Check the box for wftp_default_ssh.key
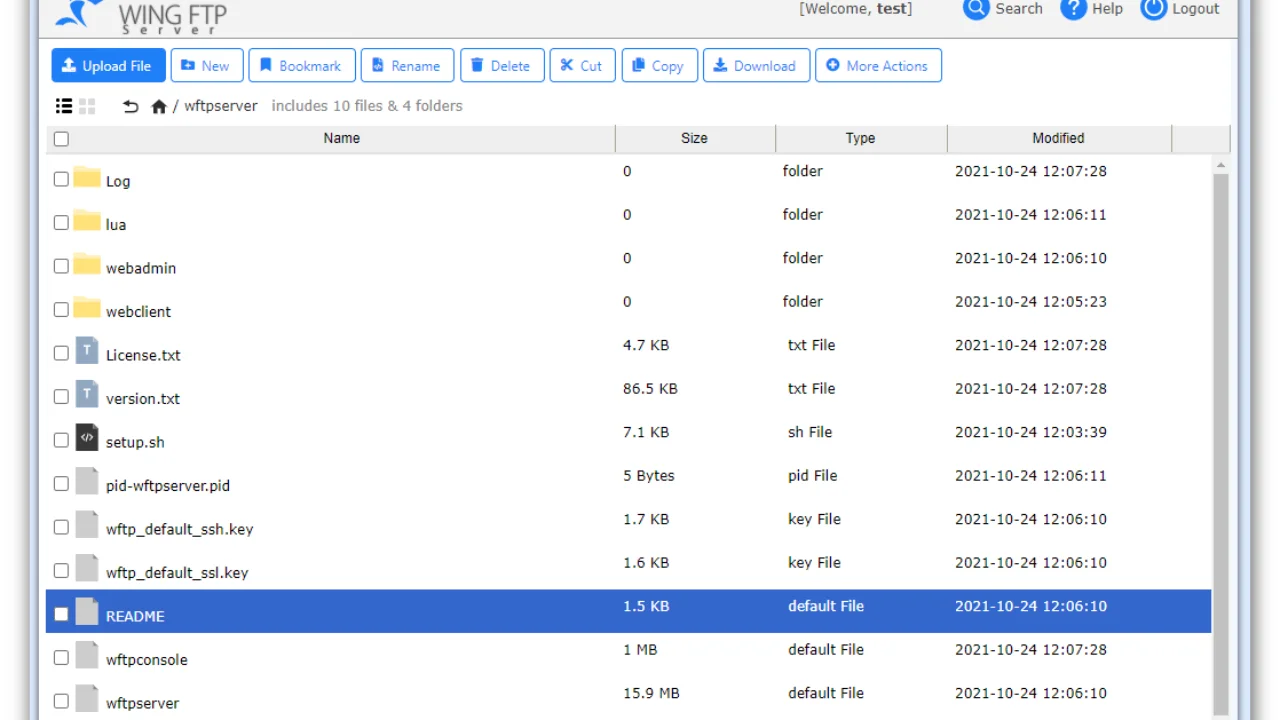This screenshot has height=720, width=1280. click(61, 527)
